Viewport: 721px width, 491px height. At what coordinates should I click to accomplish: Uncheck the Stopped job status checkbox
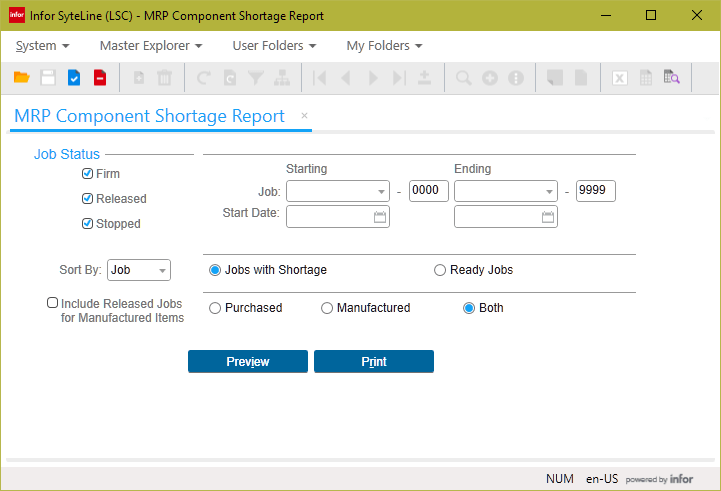click(87, 223)
